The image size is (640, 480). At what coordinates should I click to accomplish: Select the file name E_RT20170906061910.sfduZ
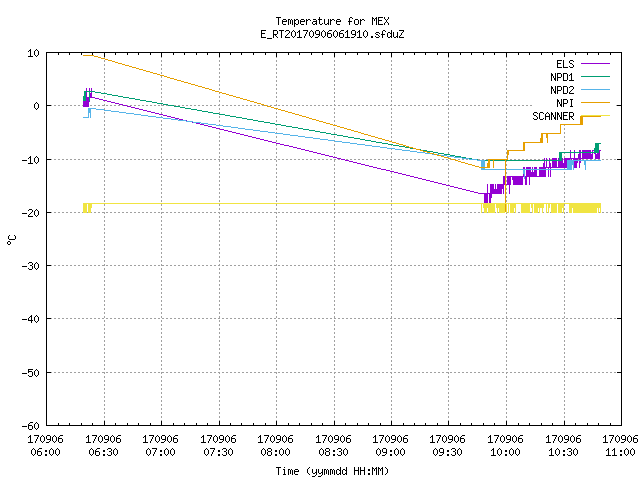332,34
